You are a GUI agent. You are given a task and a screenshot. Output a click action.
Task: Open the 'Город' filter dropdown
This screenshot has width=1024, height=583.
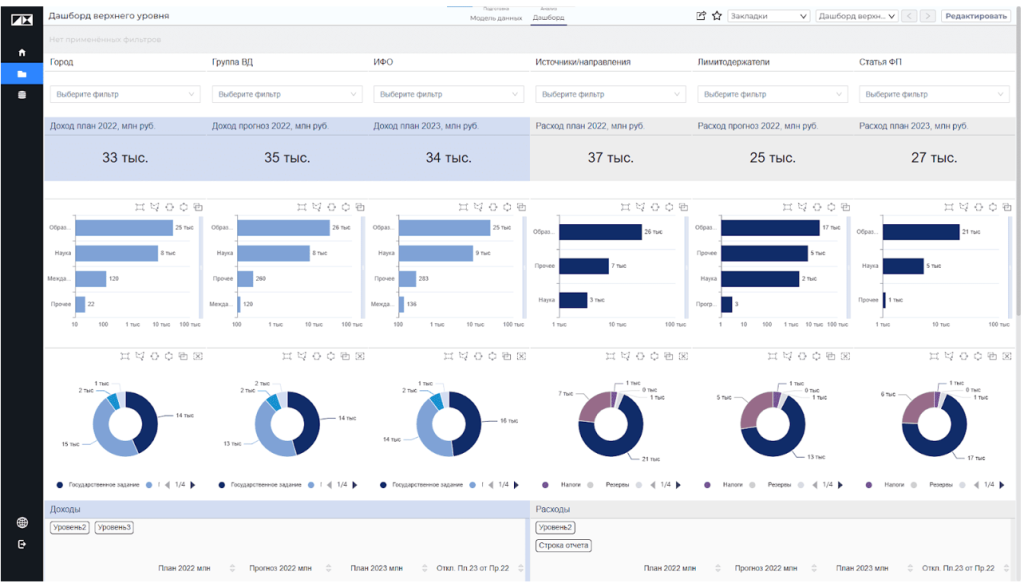click(x=125, y=94)
